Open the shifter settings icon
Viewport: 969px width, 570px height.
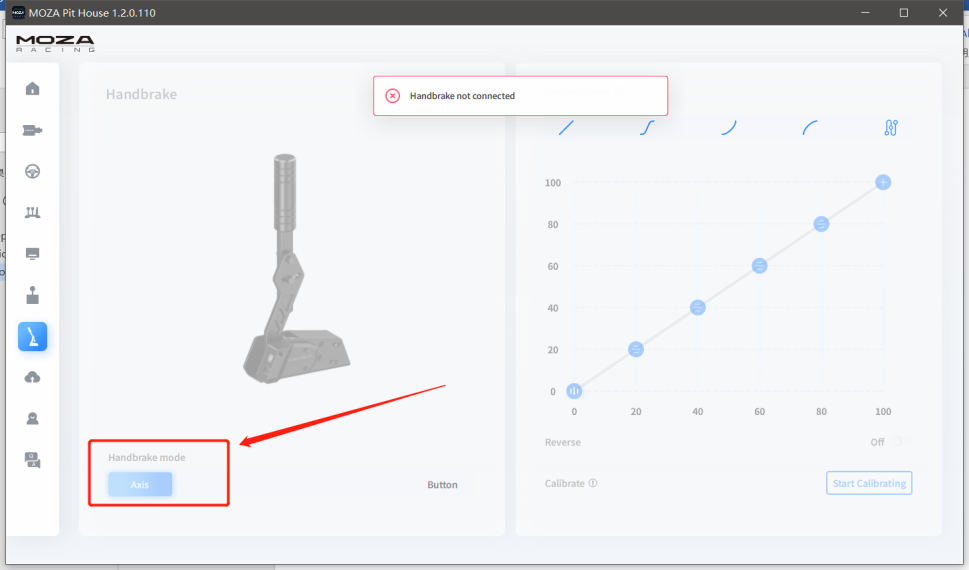coord(32,295)
